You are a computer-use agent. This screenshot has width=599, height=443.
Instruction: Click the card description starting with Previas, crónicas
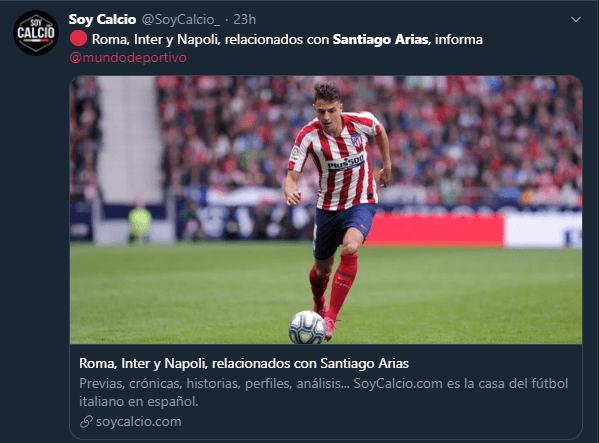pos(324,392)
